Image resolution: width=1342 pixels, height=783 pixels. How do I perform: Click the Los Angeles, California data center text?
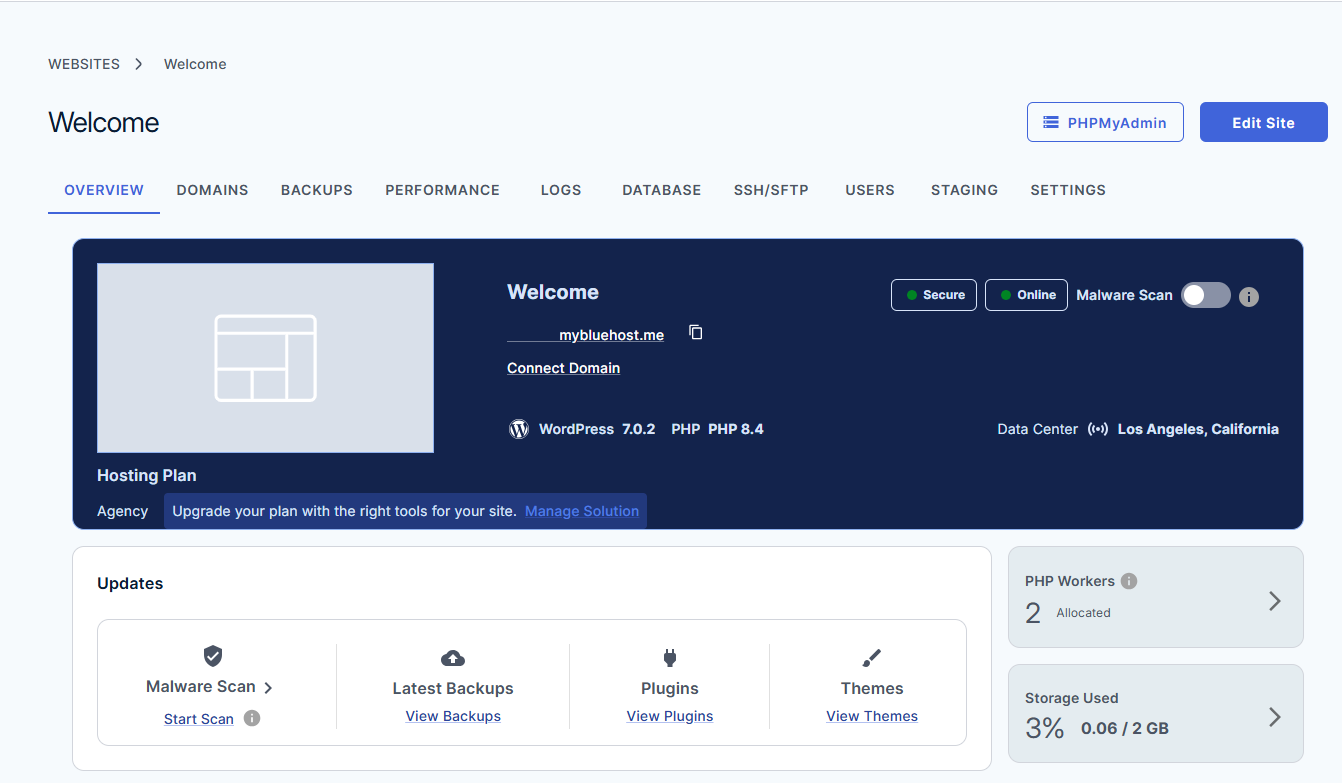pos(1198,429)
